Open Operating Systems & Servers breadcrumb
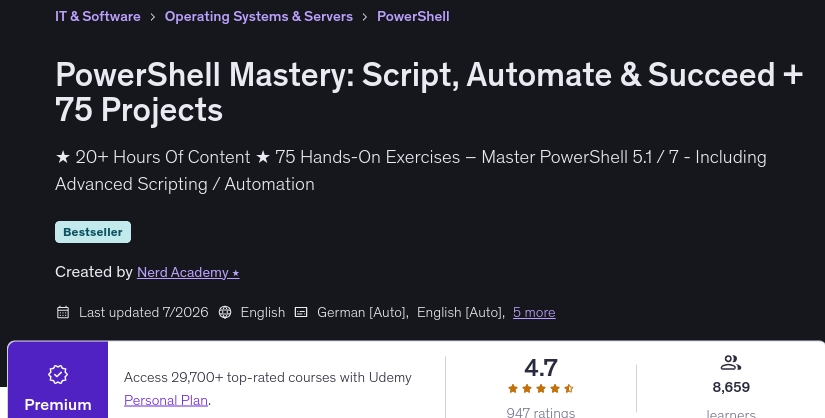Viewport: 825px width, 418px height. click(x=259, y=16)
